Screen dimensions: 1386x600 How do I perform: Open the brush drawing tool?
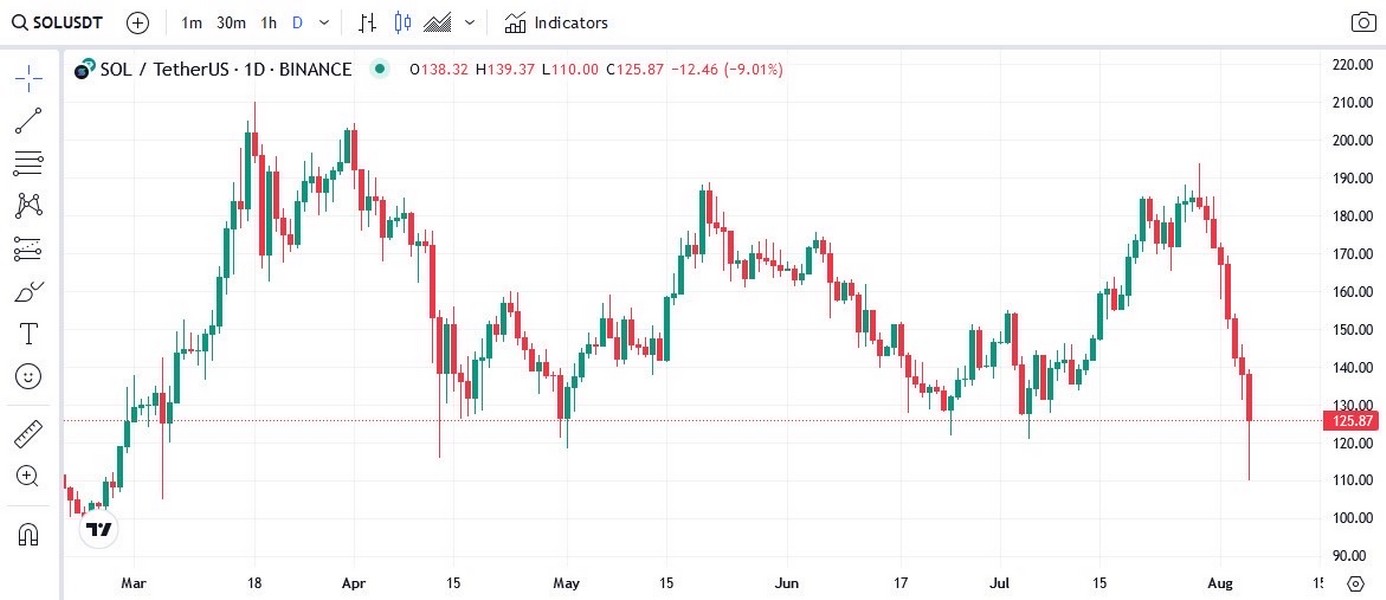(28, 292)
